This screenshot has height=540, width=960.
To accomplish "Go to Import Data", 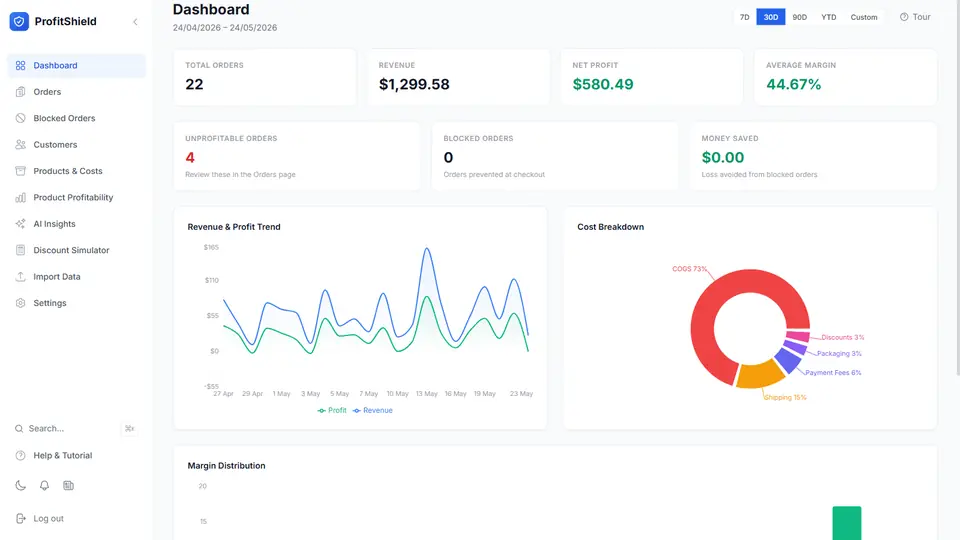I will pyautogui.click(x=77, y=276).
